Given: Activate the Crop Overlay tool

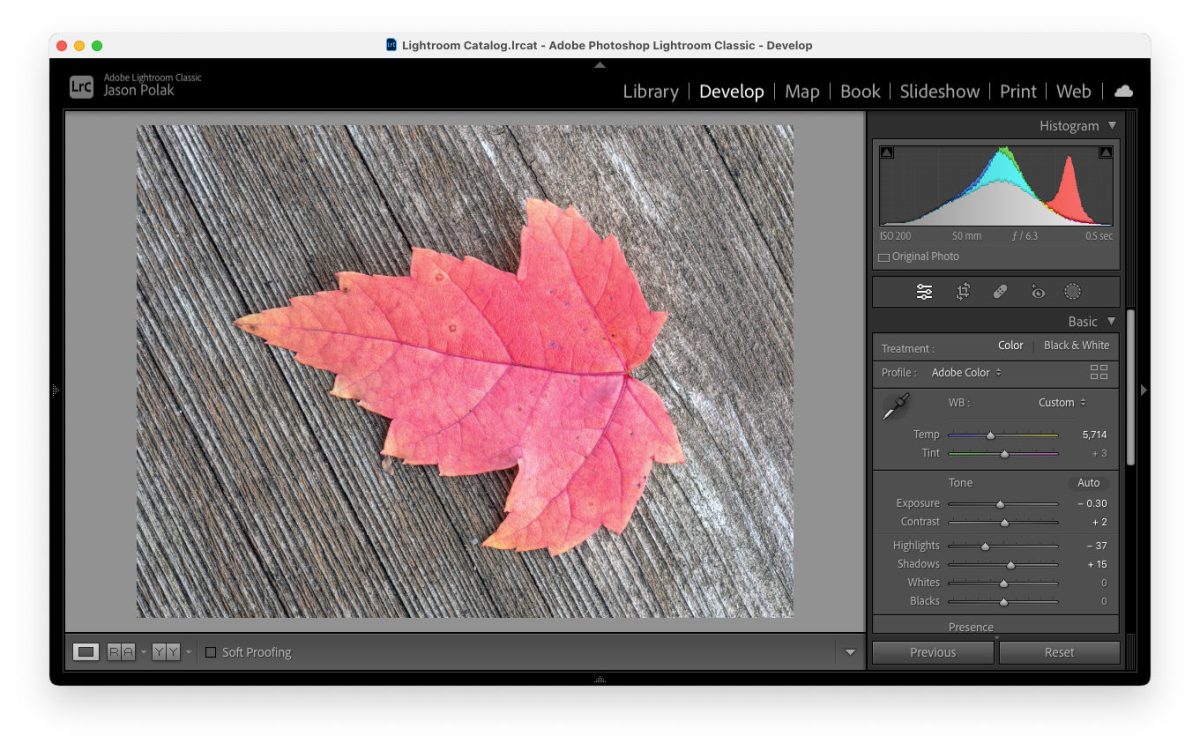Looking at the screenshot, I should [x=963, y=292].
